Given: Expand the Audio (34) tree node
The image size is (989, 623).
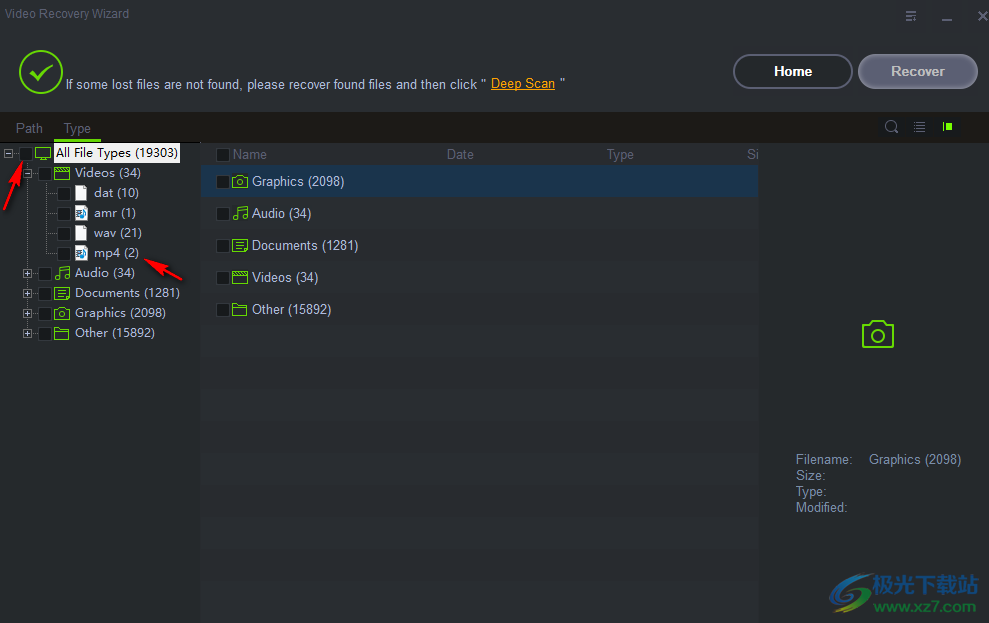Looking at the screenshot, I should coord(27,273).
